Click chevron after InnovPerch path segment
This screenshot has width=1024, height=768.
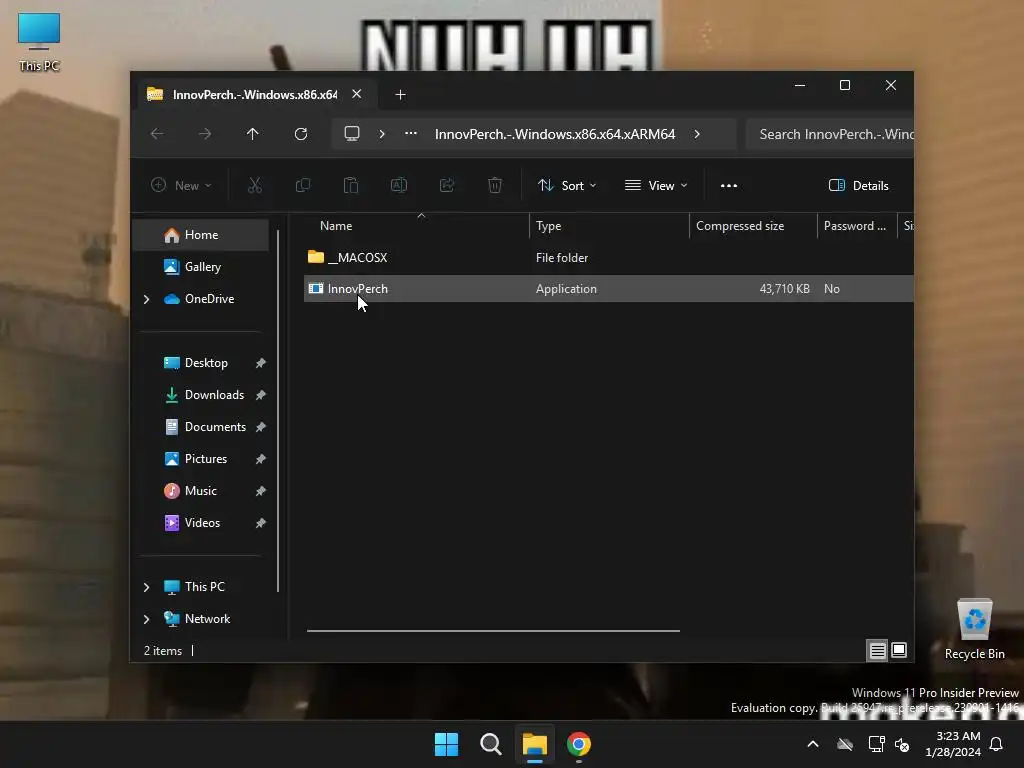point(697,134)
